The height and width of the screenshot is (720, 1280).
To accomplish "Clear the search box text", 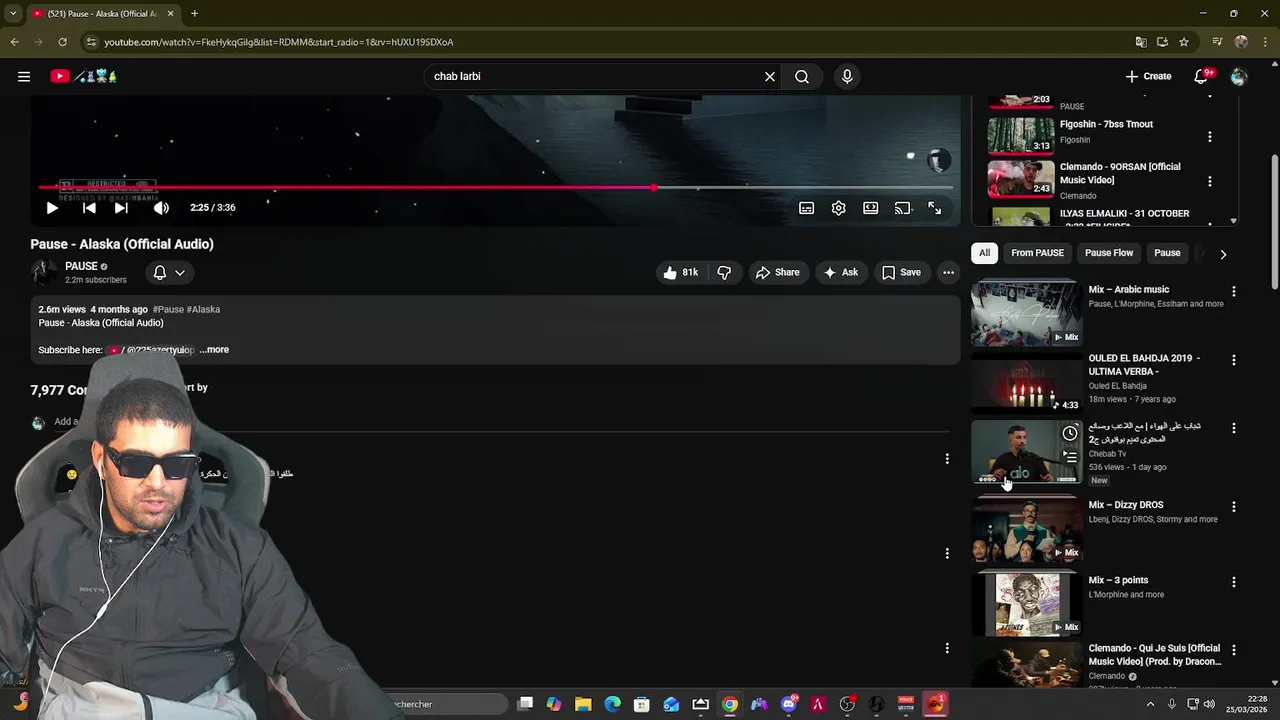I will (x=770, y=76).
